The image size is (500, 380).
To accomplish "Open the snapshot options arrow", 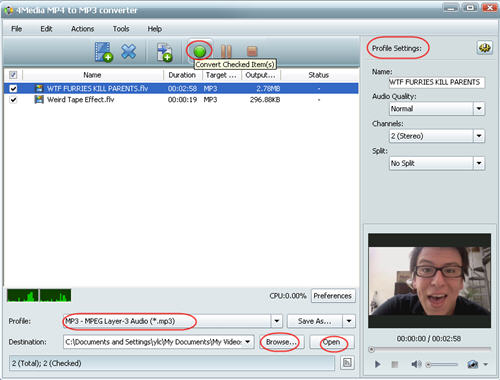I will click(x=486, y=364).
